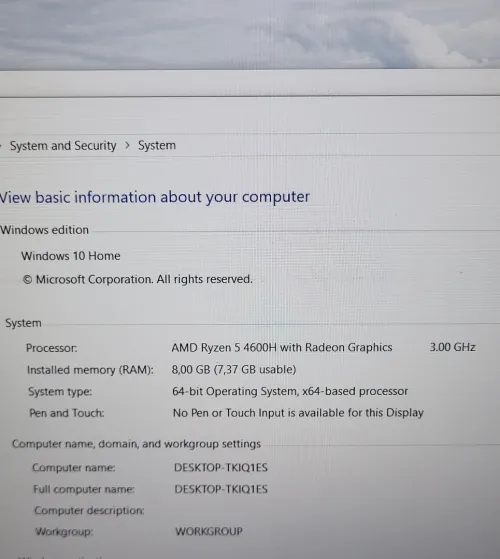The width and height of the screenshot is (500, 559).
Task: Select the 'Windows 10 Home' text
Action: pos(71,256)
